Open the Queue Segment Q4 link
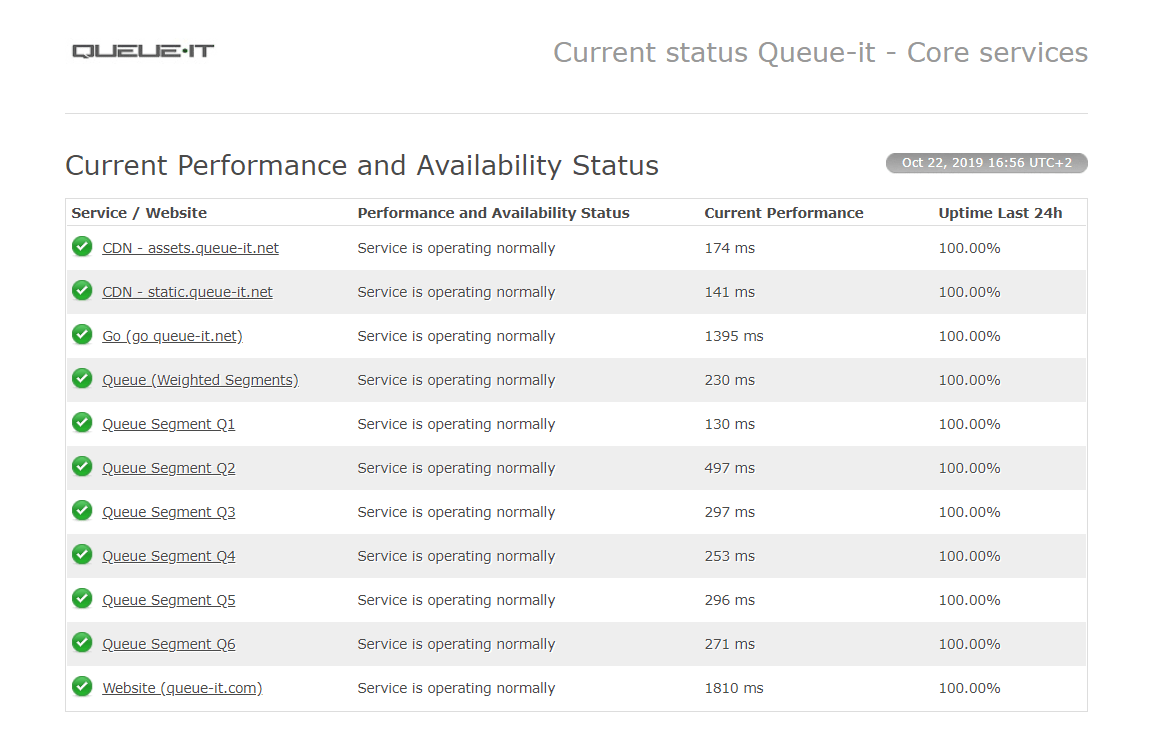Image resolution: width=1172 pixels, height=754 pixels. tap(169, 557)
